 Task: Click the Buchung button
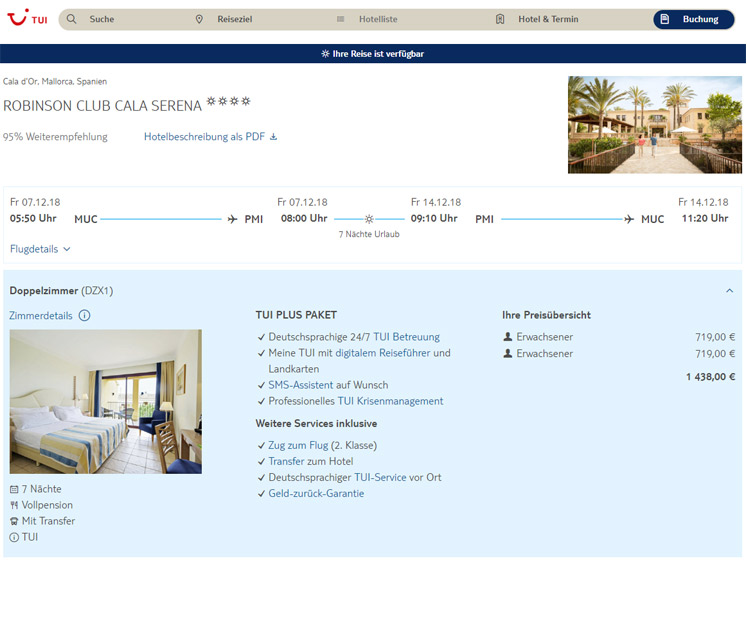pyautogui.click(x=693, y=19)
